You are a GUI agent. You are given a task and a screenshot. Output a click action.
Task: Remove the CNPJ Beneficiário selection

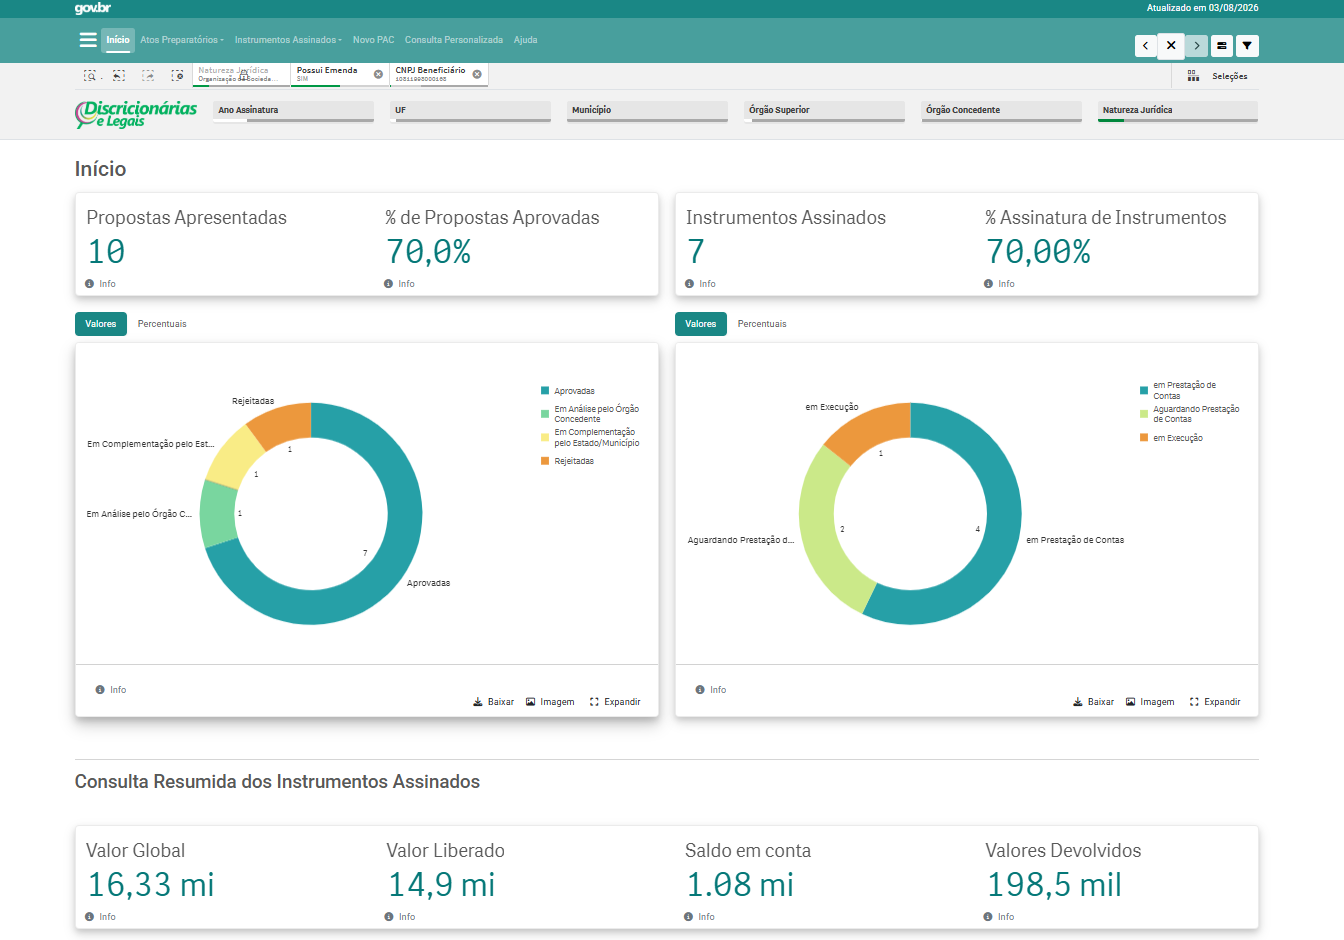point(477,74)
